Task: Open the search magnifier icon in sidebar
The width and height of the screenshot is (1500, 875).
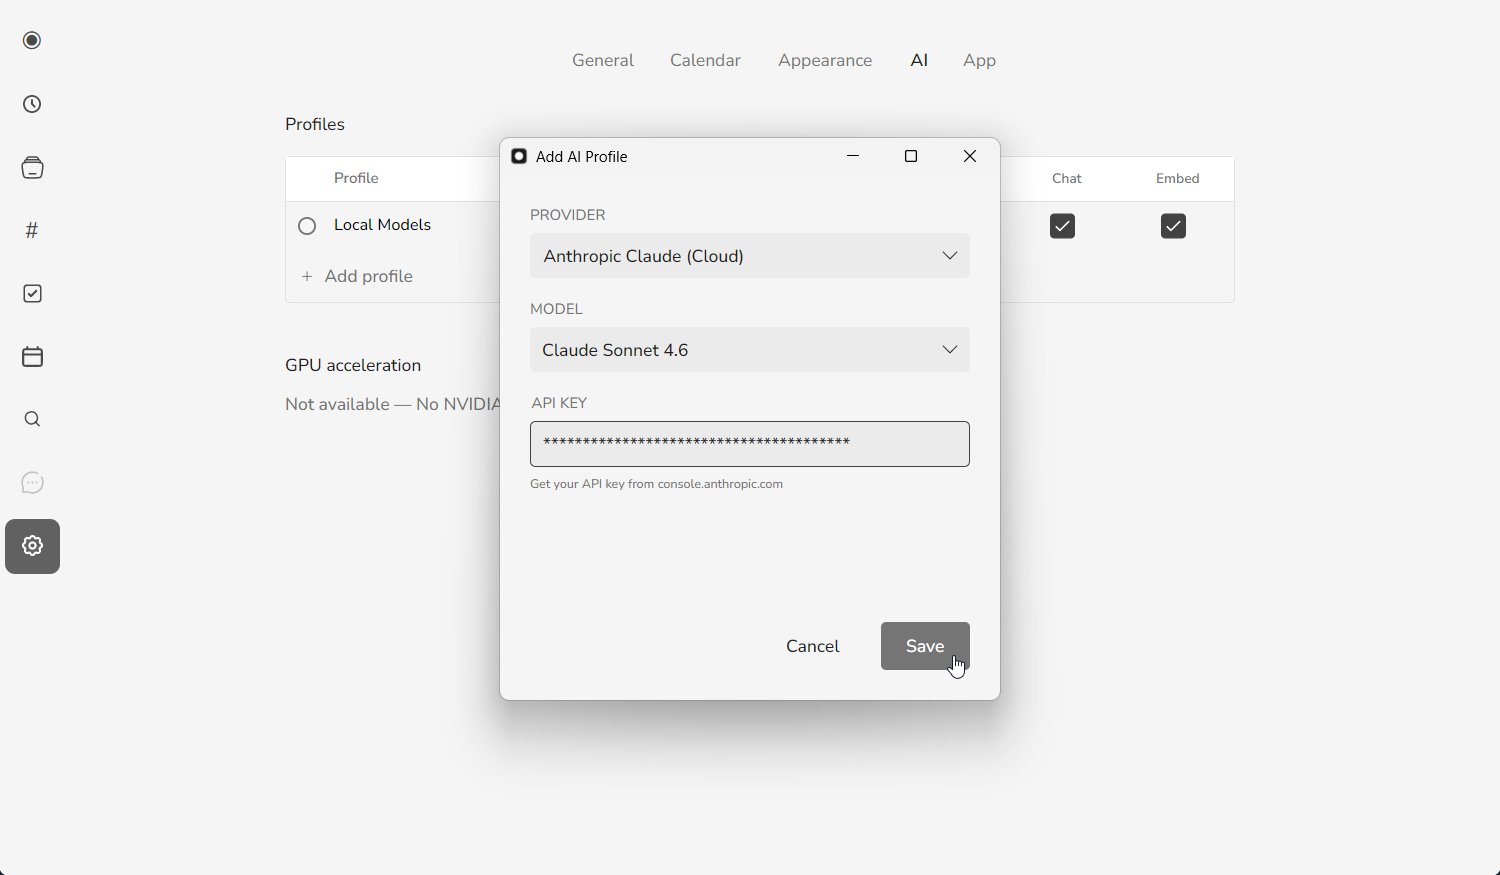Action: pos(32,420)
